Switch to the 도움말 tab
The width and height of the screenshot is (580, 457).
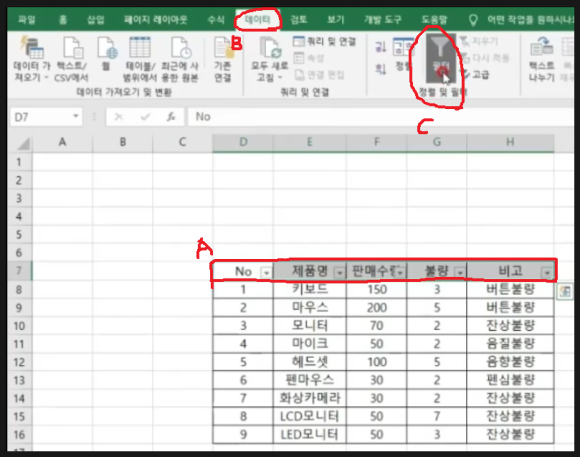pos(434,19)
